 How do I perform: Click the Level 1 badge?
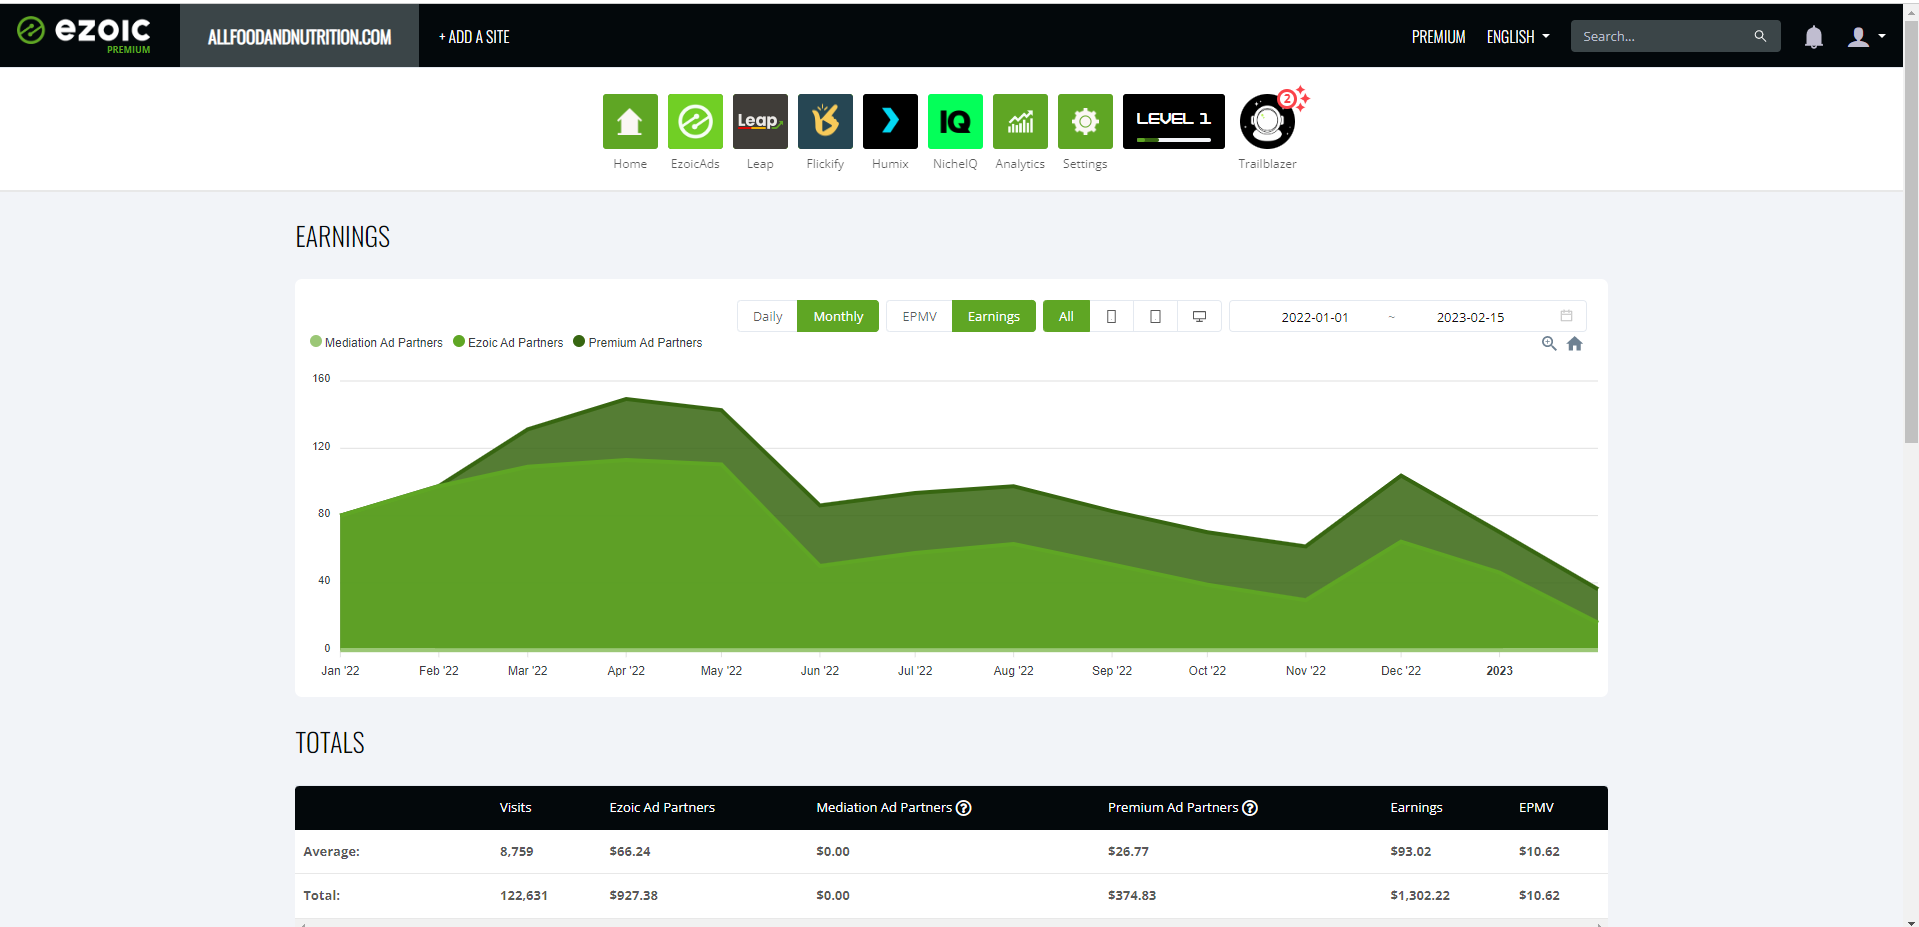point(1174,121)
